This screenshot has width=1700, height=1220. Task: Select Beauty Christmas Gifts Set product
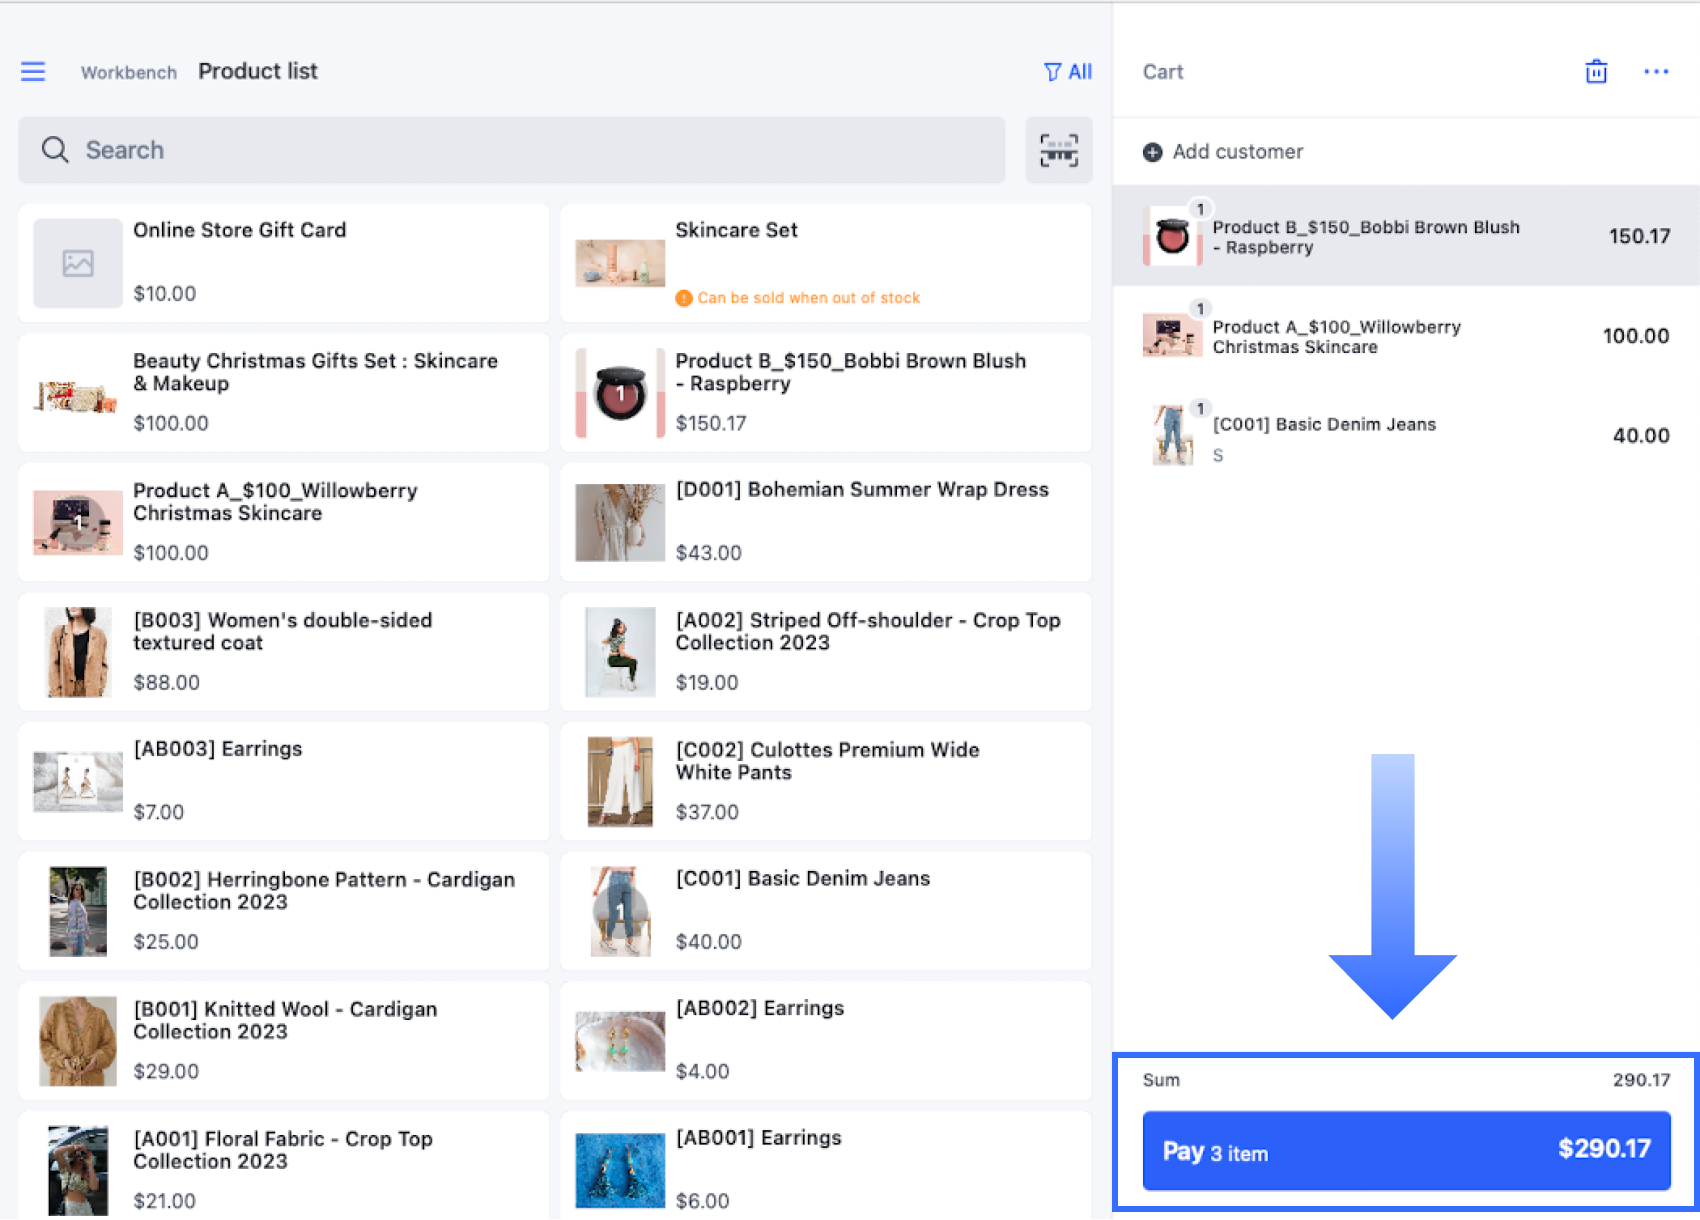[283, 392]
